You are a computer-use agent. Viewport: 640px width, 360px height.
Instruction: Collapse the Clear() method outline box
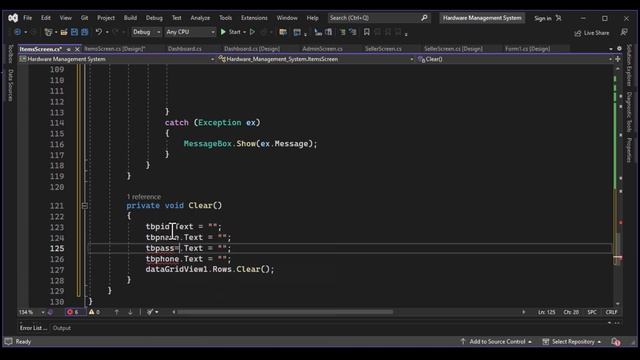(x=84, y=206)
